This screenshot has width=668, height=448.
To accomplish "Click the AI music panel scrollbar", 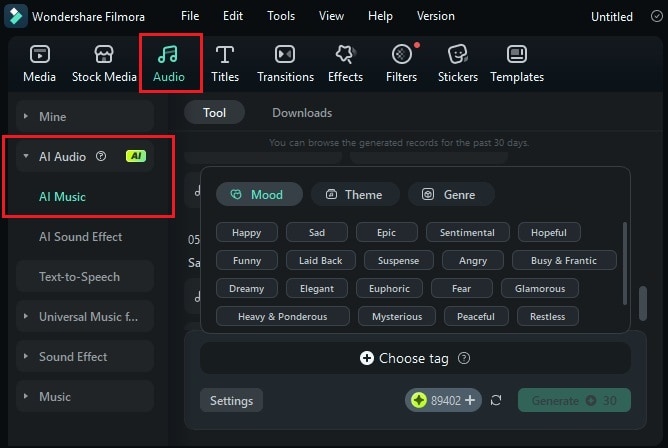I will (x=643, y=303).
